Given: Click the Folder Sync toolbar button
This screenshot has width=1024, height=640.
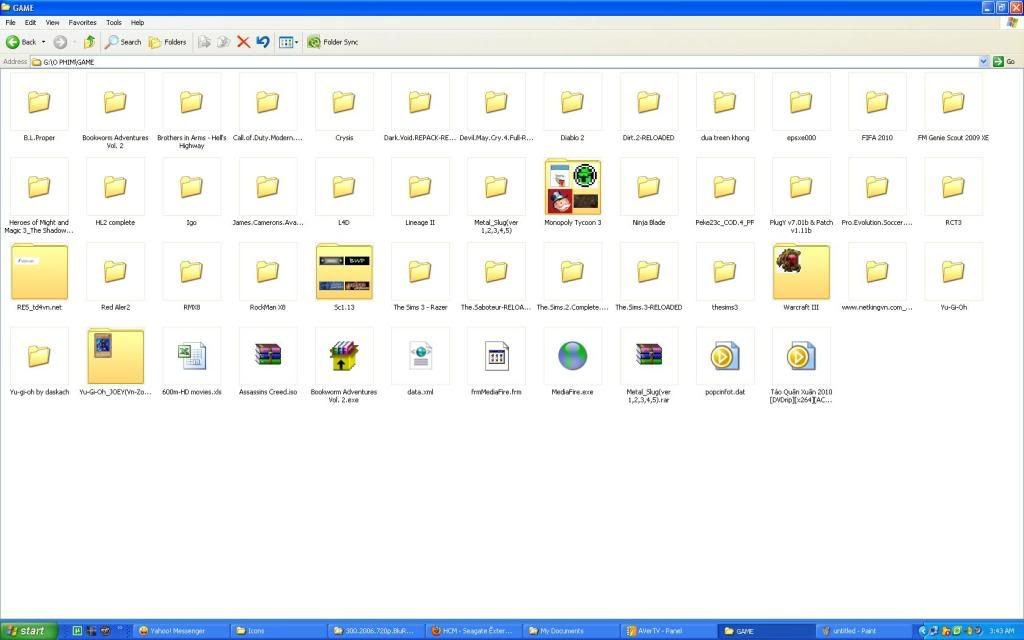Looking at the screenshot, I should pyautogui.click(x=332, y=42).
